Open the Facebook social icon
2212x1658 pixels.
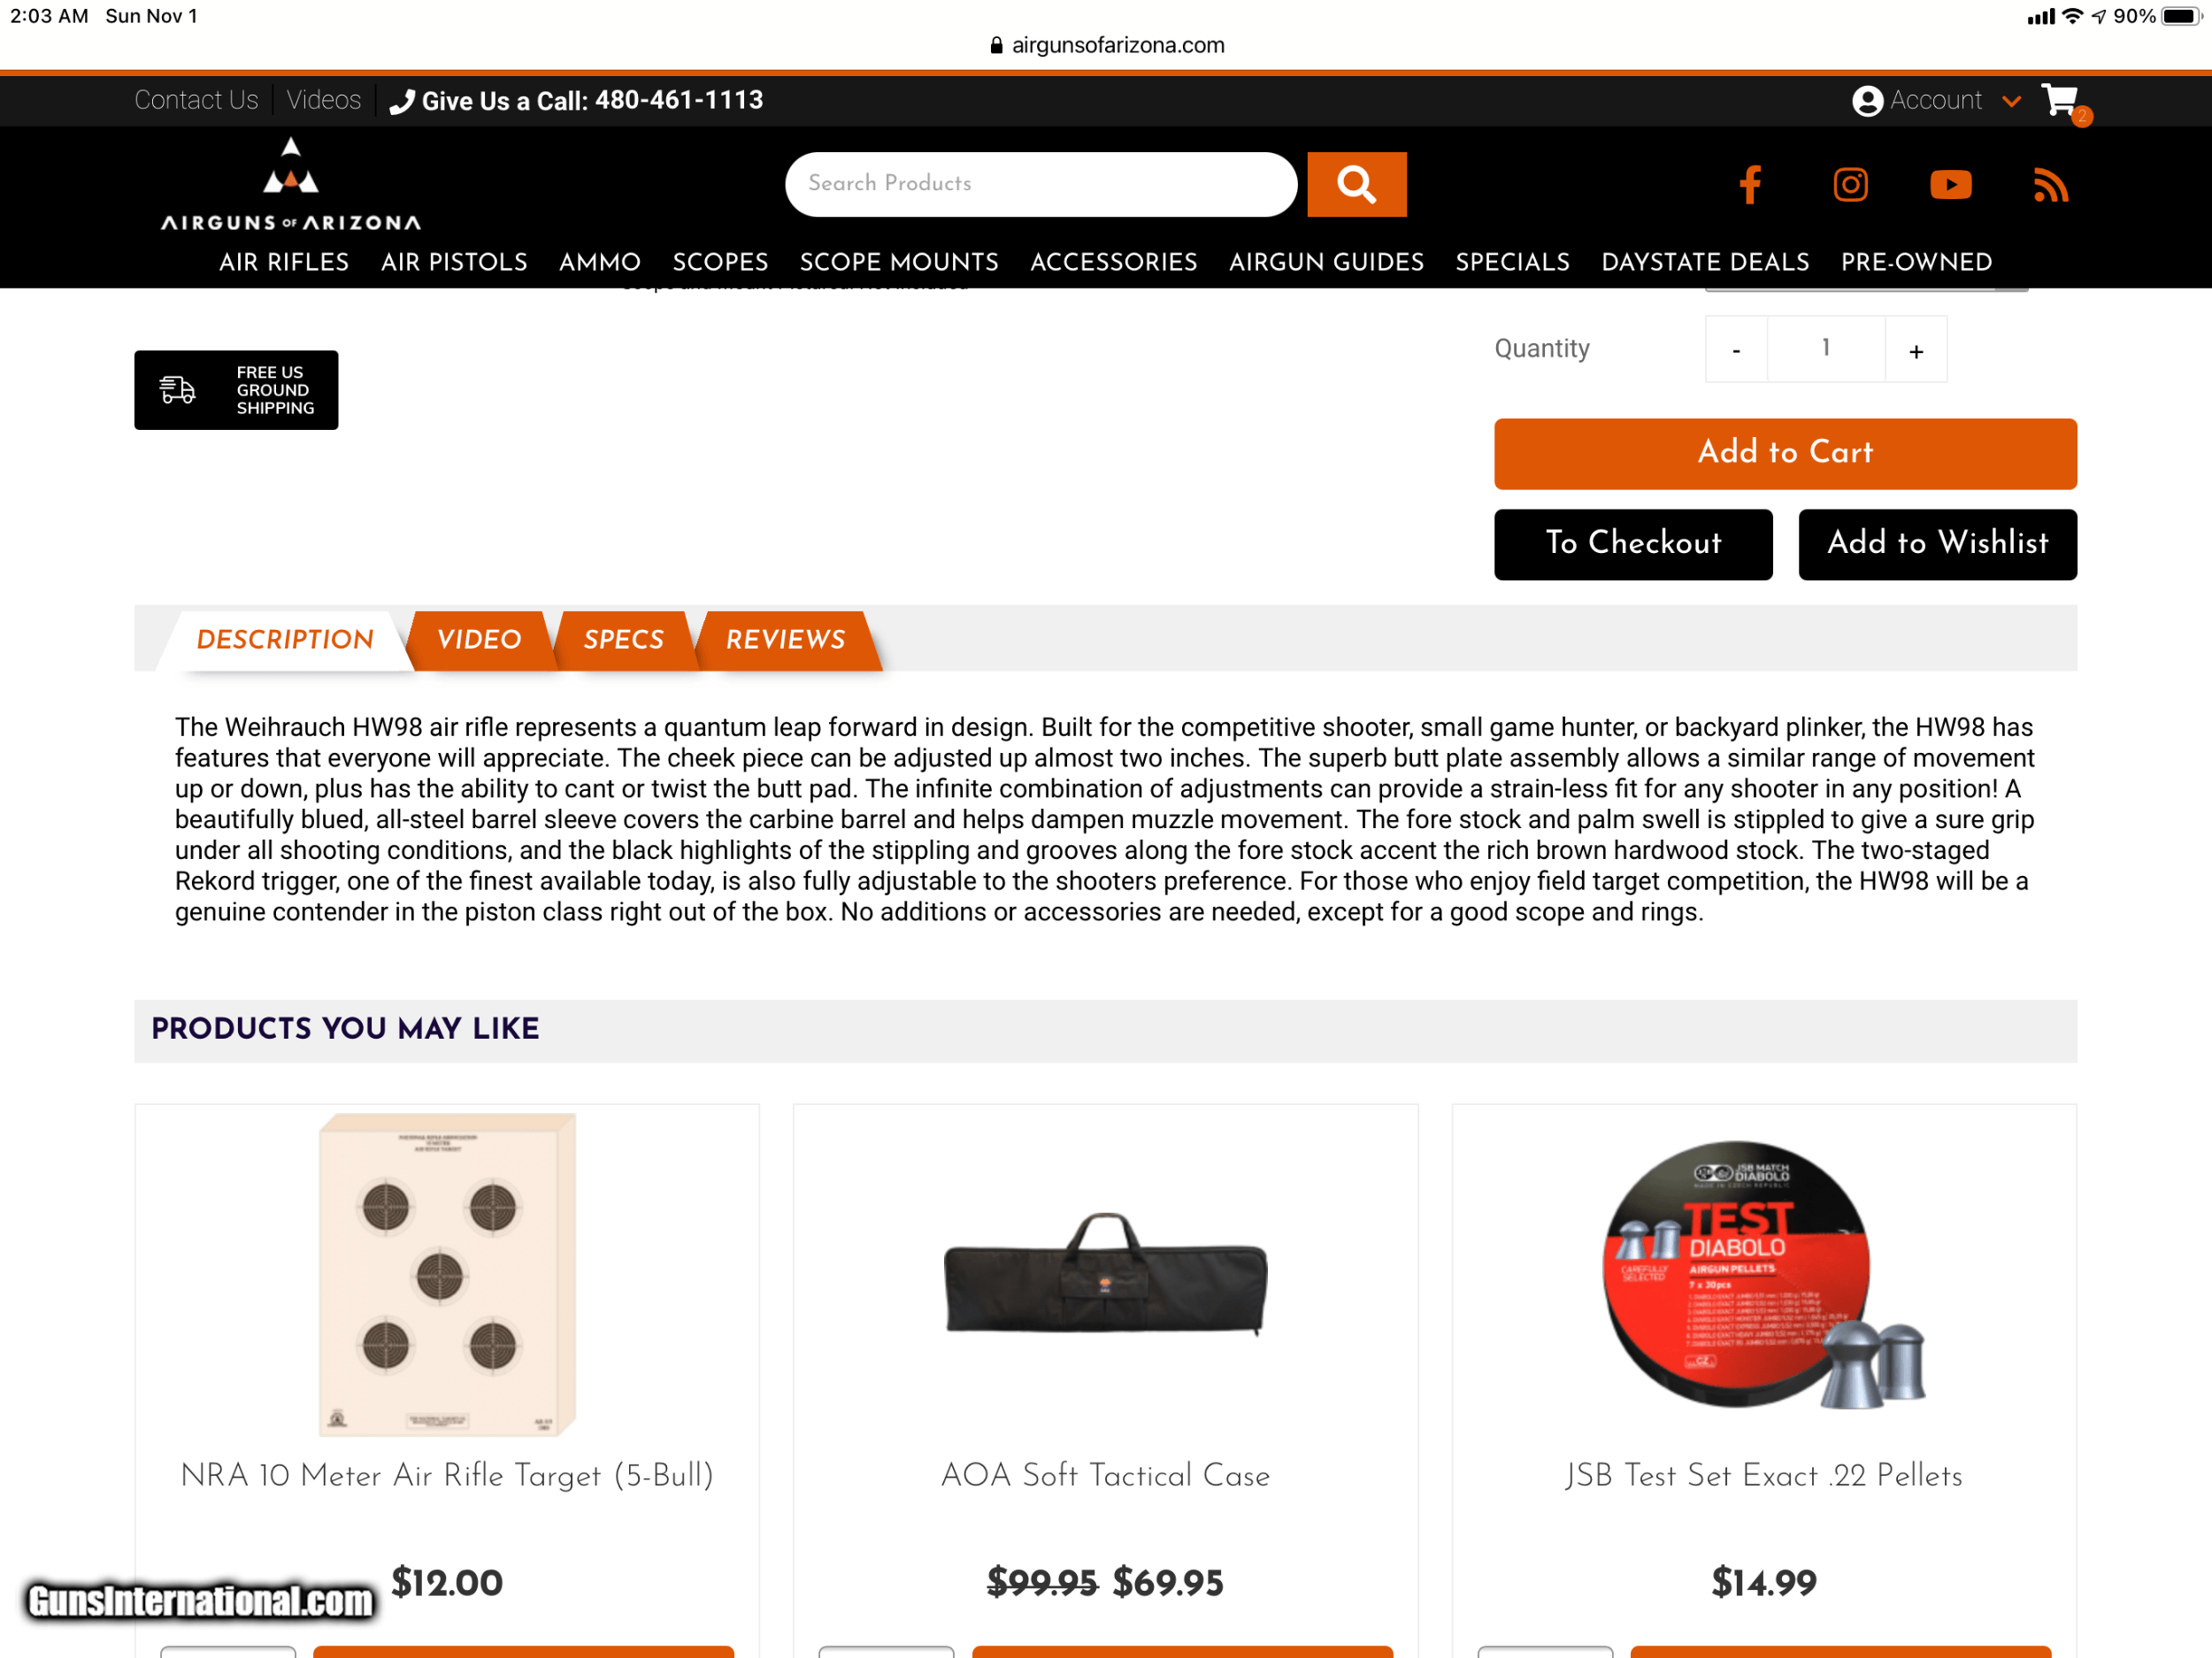click(x=1749, y=185)
